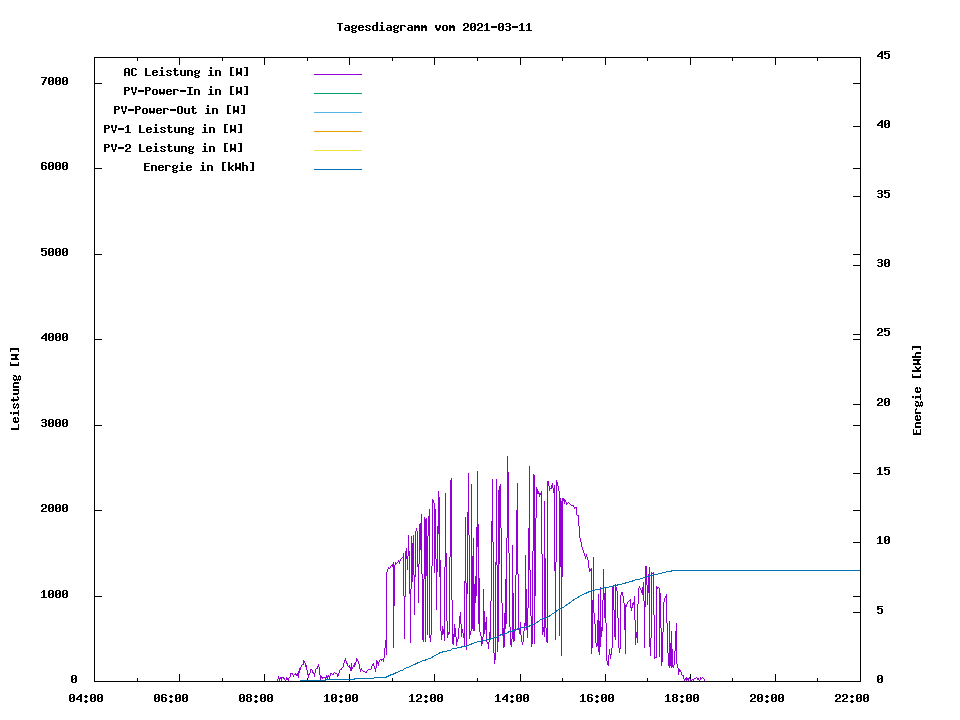Click the yellow PV-2 Leistung legend line sample

click(x=337, y=150)
